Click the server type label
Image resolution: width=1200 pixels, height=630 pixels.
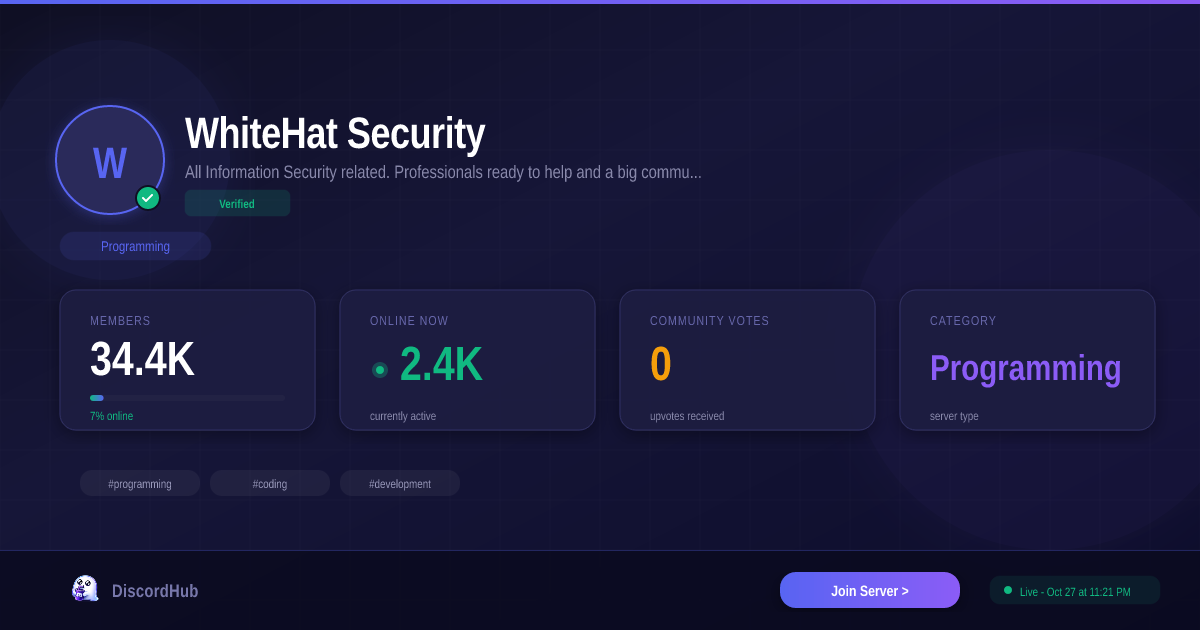tap(954, 416)
